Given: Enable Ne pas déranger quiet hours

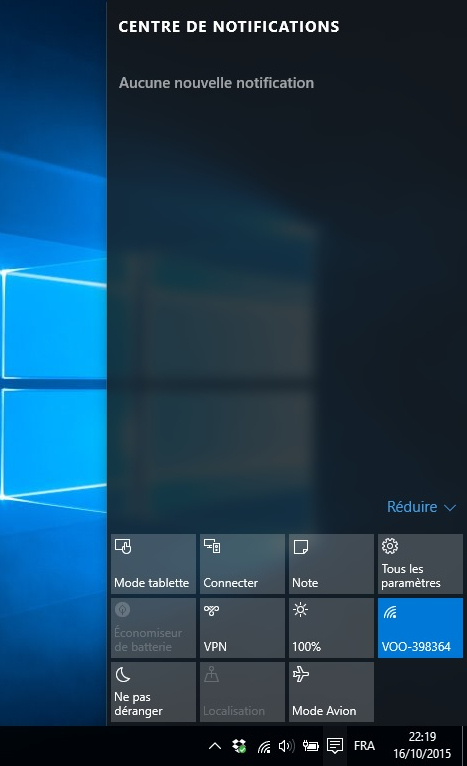Looking at the screenshot, I should point(153,692).
